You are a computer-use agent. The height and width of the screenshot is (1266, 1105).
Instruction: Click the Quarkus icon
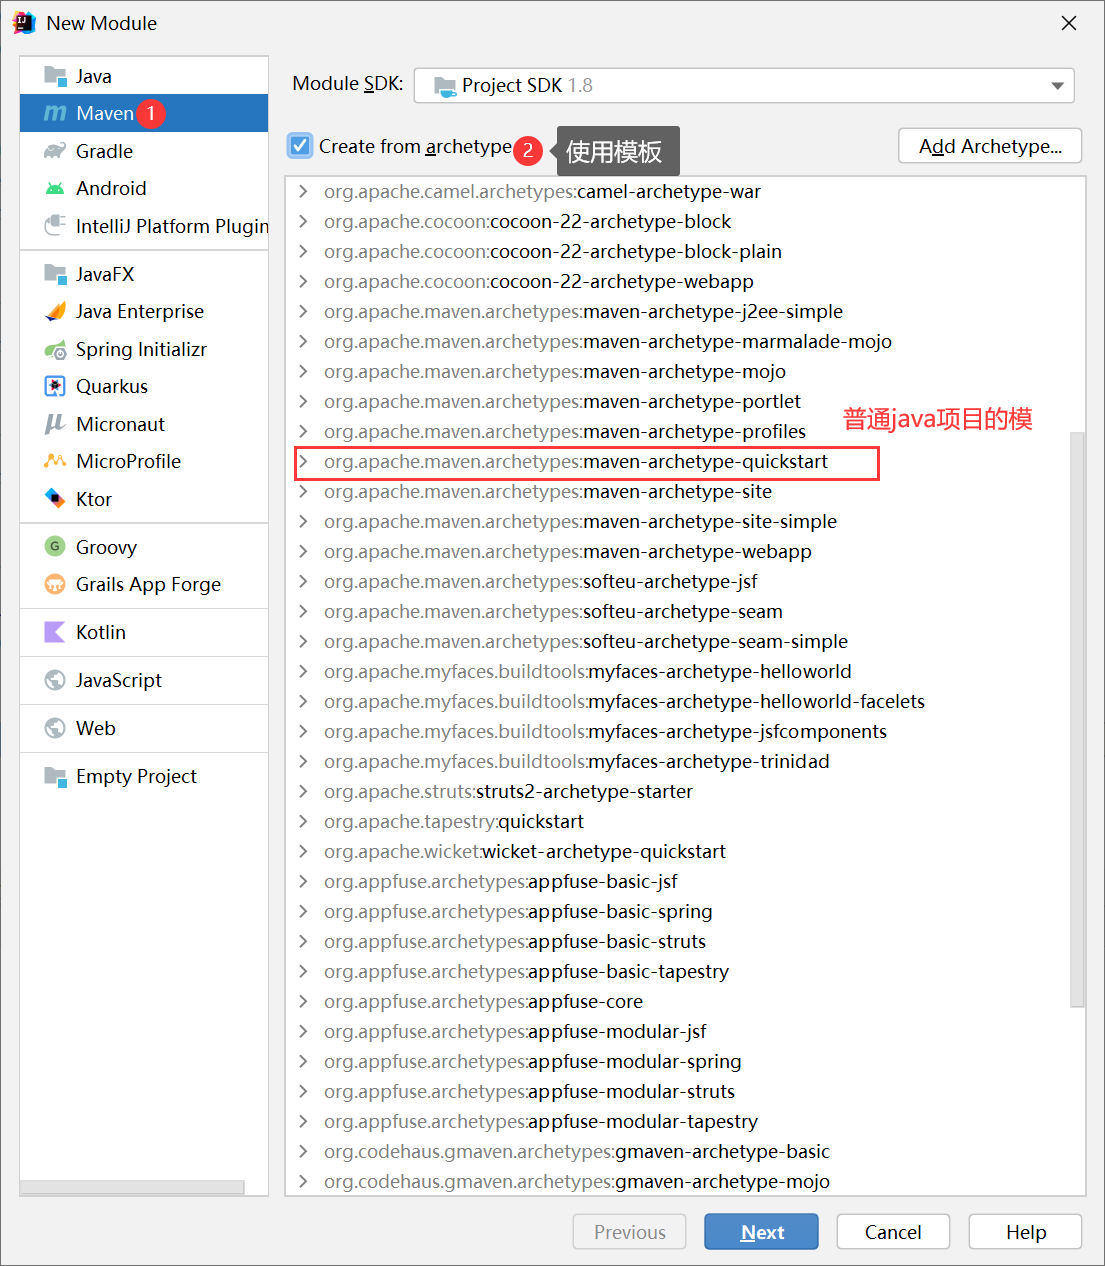click(x=55, y=386)
